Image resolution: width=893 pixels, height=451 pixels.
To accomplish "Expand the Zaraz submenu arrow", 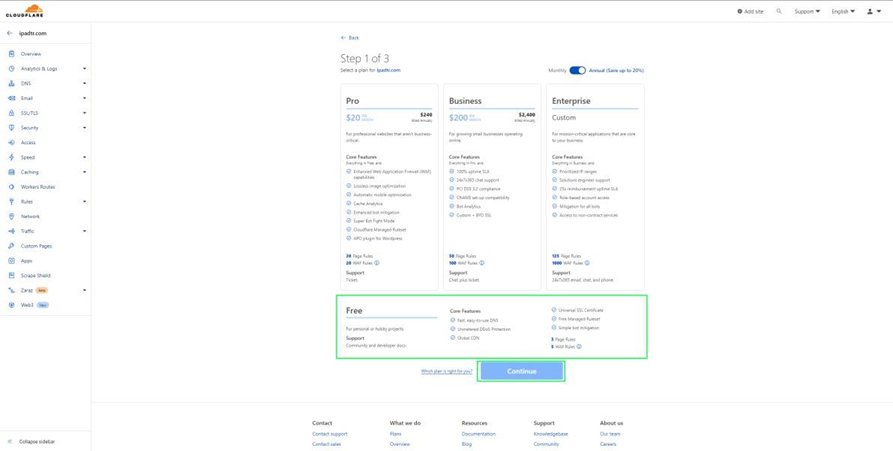I will pos(84,290).
